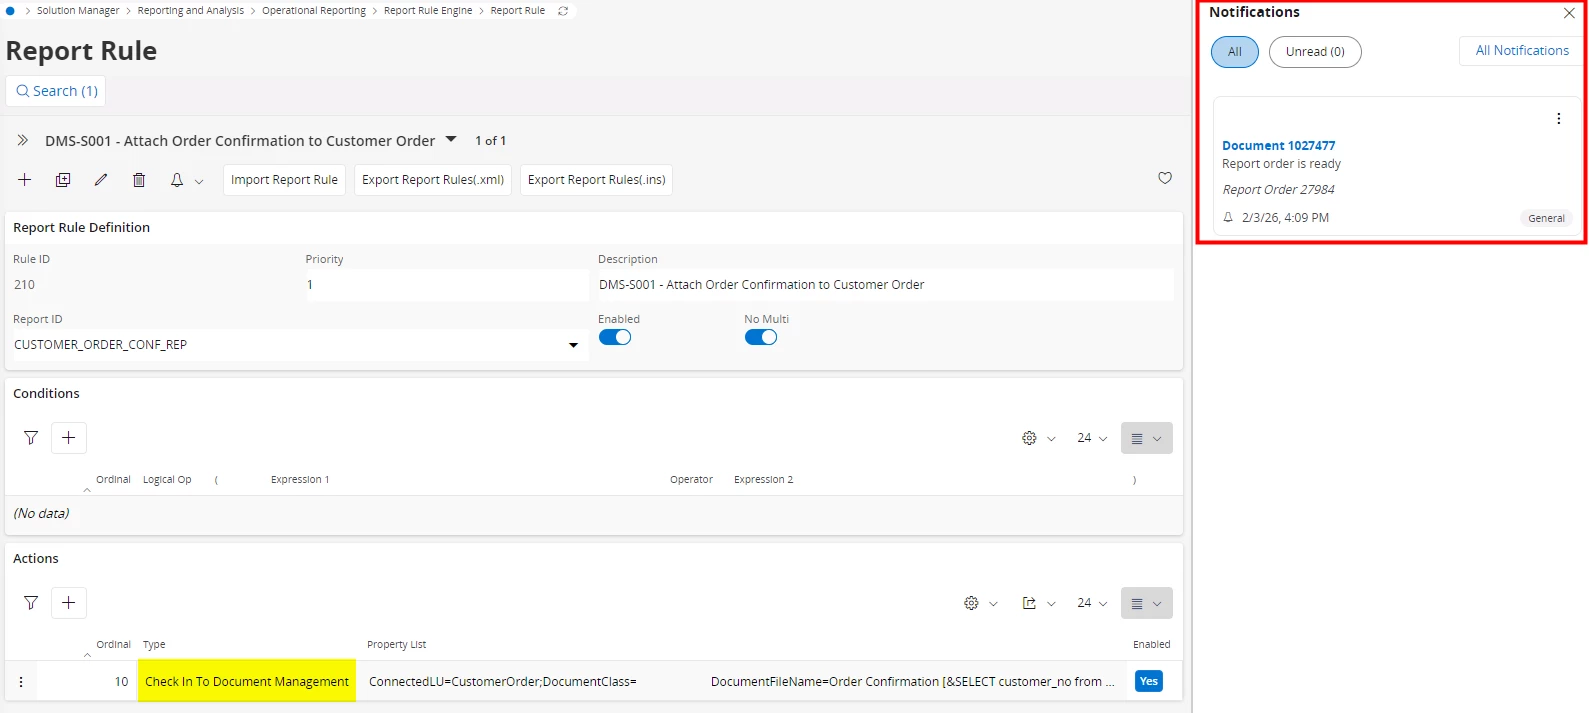1589x713 pixels.
Task: Click Export Report Rules(.ins) button
Action: (x=596, y=180)
